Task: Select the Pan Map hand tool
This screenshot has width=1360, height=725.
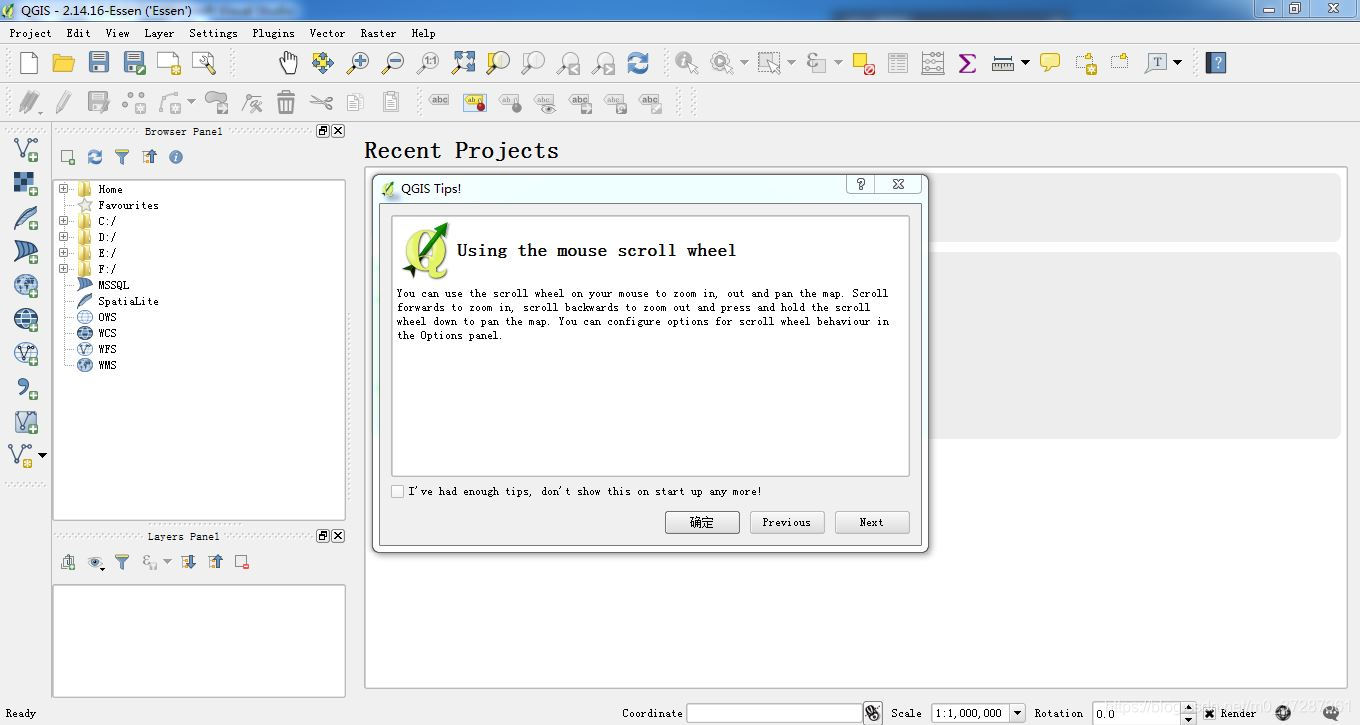Action: click(x=288, y=63)
